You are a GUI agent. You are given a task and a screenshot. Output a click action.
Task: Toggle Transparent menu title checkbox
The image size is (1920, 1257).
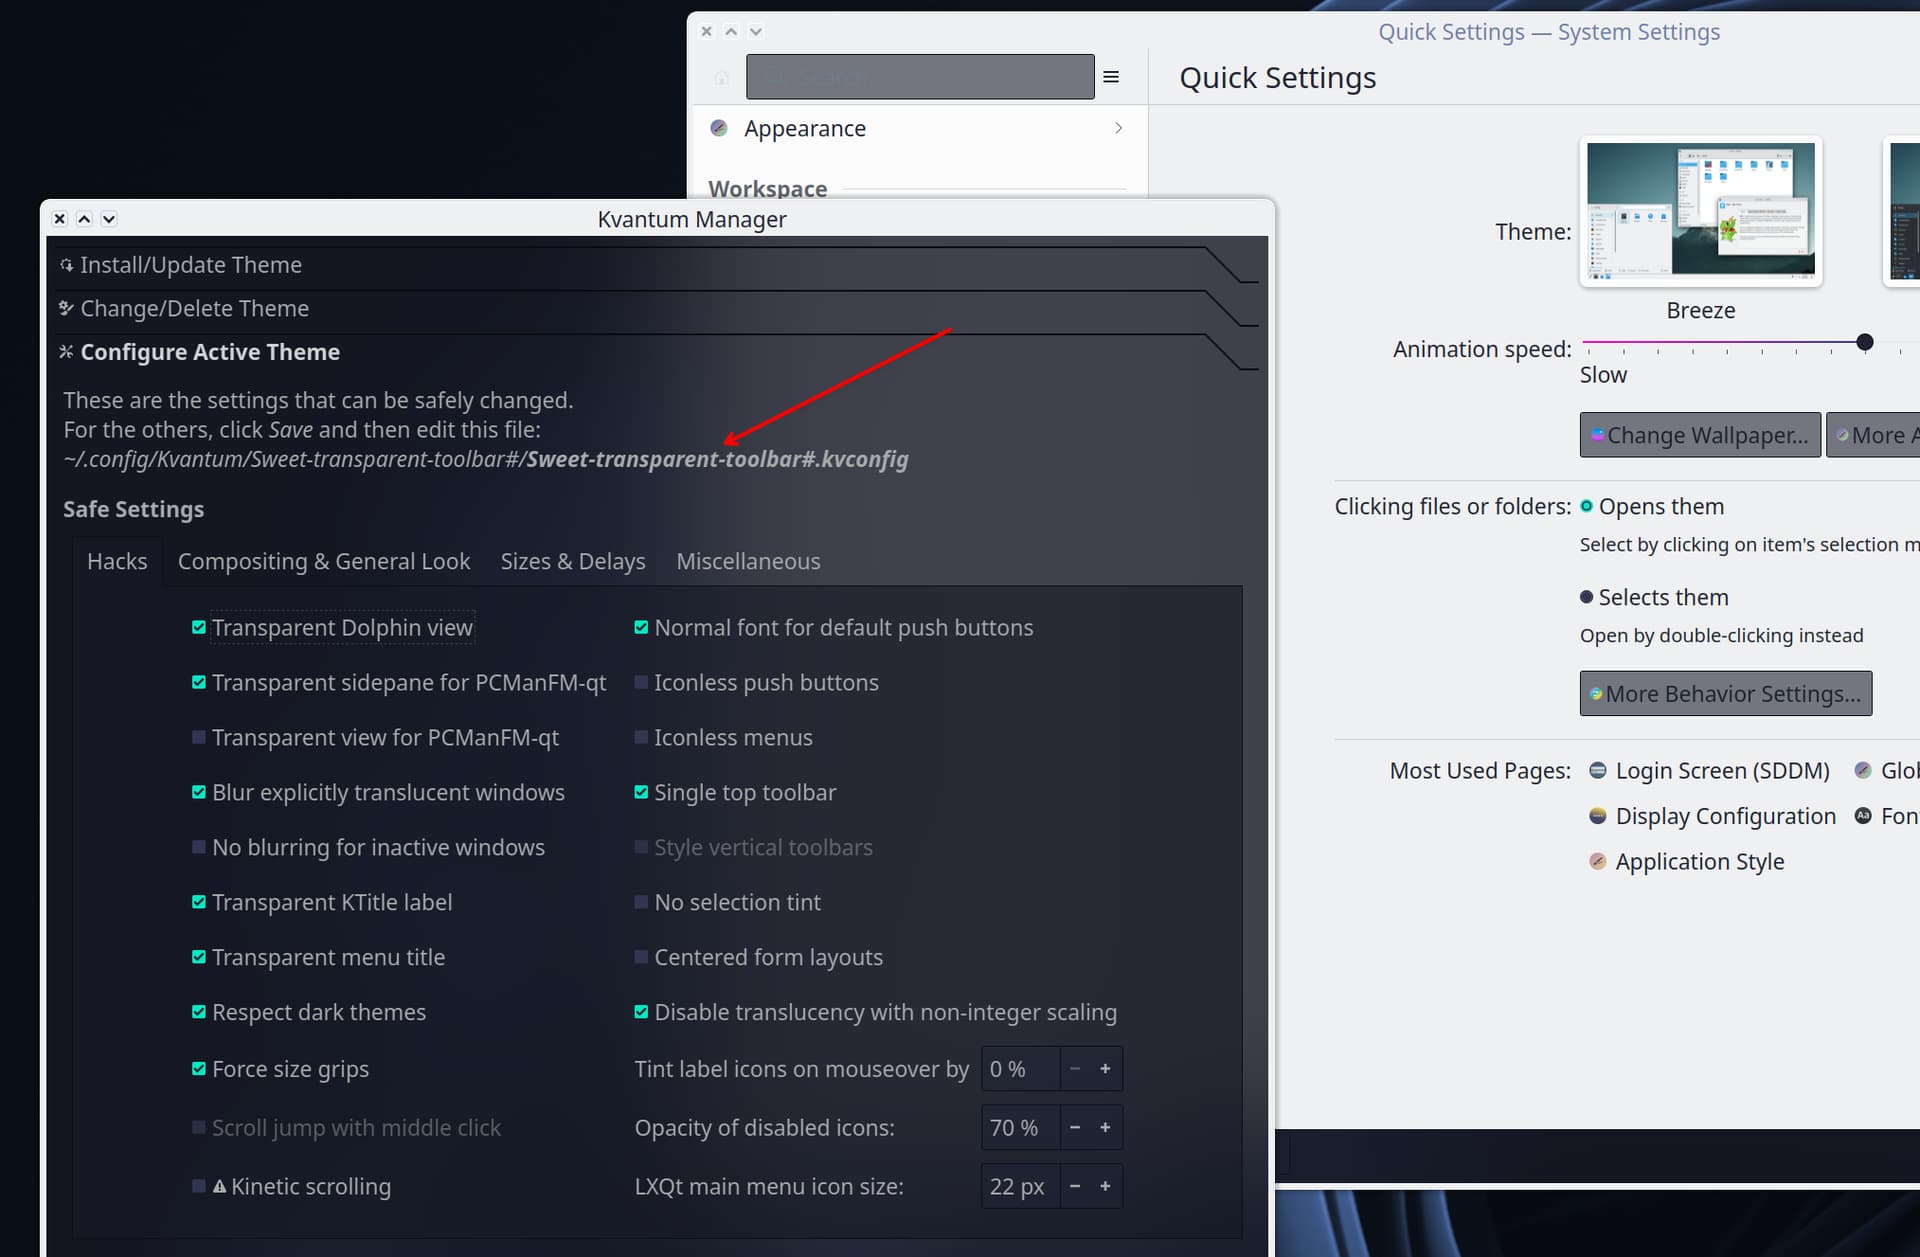click(199, 957)
